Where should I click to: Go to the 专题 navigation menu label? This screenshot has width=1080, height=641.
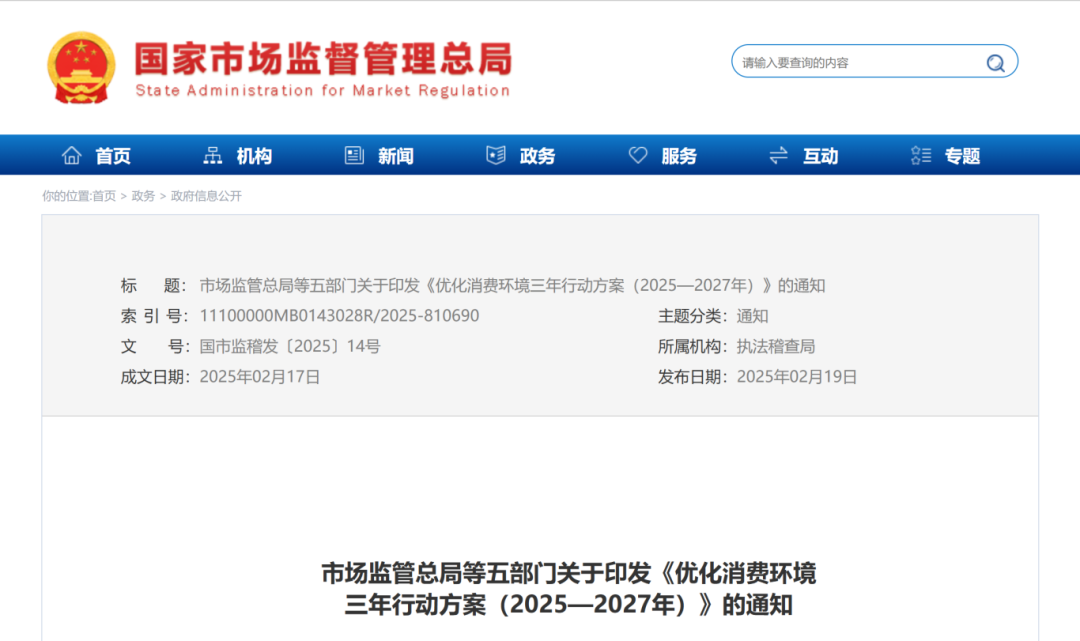click(962, 156)
